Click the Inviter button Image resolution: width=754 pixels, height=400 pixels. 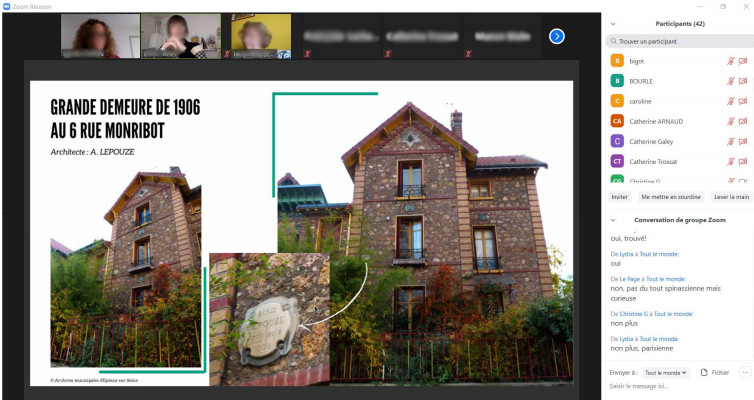click(x=619, y=197)
